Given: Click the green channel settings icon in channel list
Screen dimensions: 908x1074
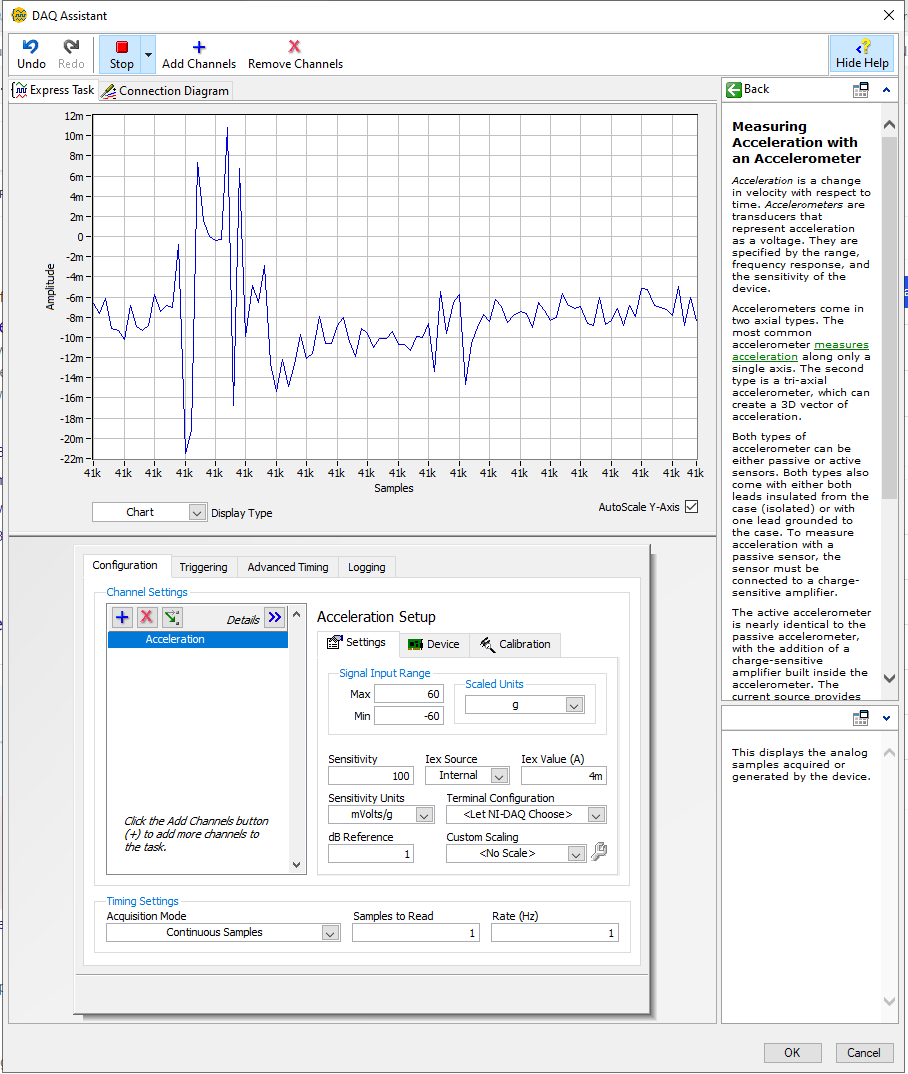Looking at the screenshot, I should [x=172, y=617].
